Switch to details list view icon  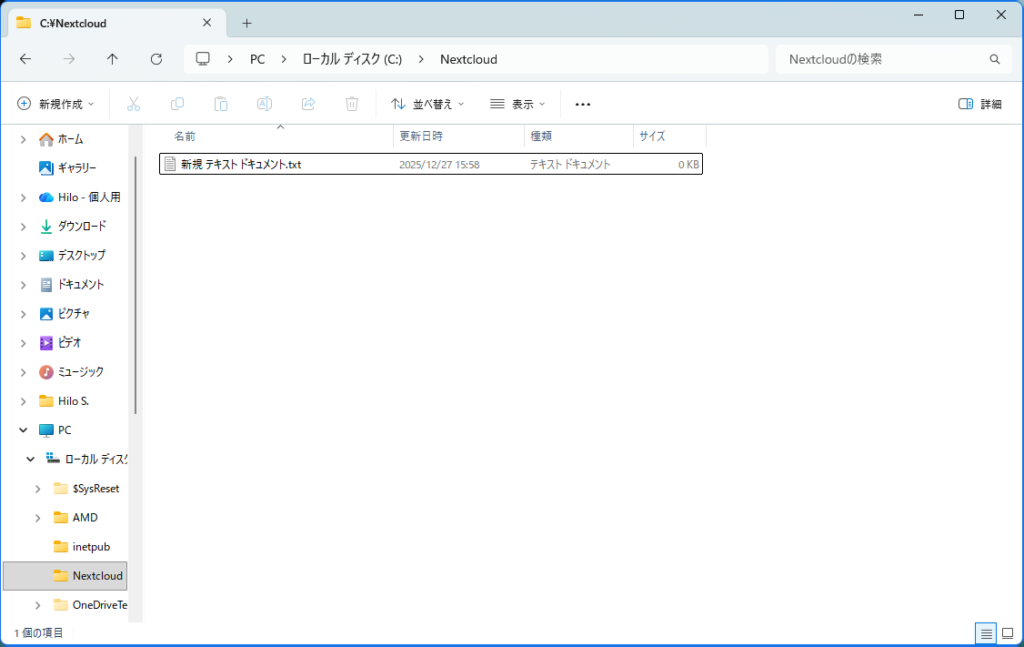point(986,633)
